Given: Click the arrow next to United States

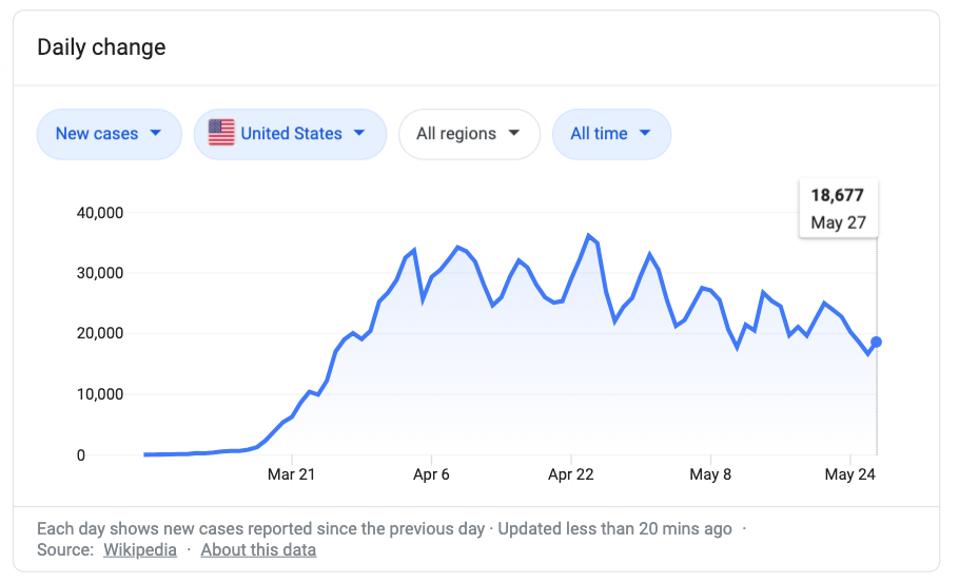Looking at the screenshot, I should point(359,134).
